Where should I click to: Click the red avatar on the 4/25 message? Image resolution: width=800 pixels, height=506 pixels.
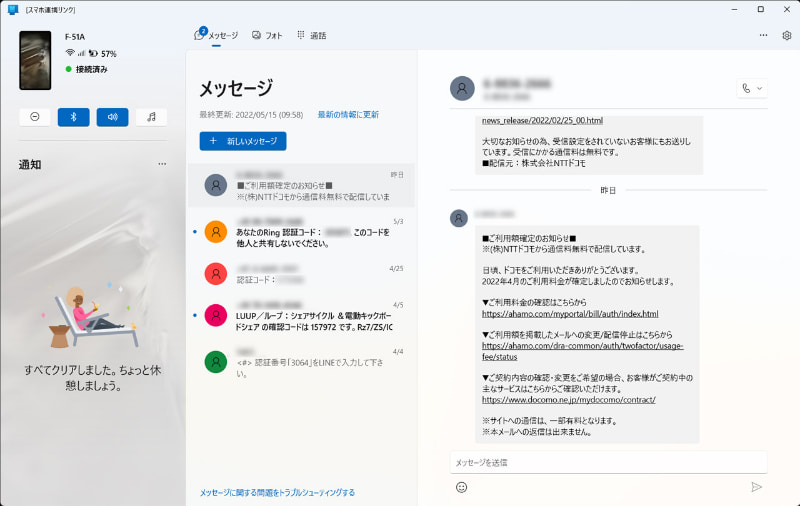216,274
